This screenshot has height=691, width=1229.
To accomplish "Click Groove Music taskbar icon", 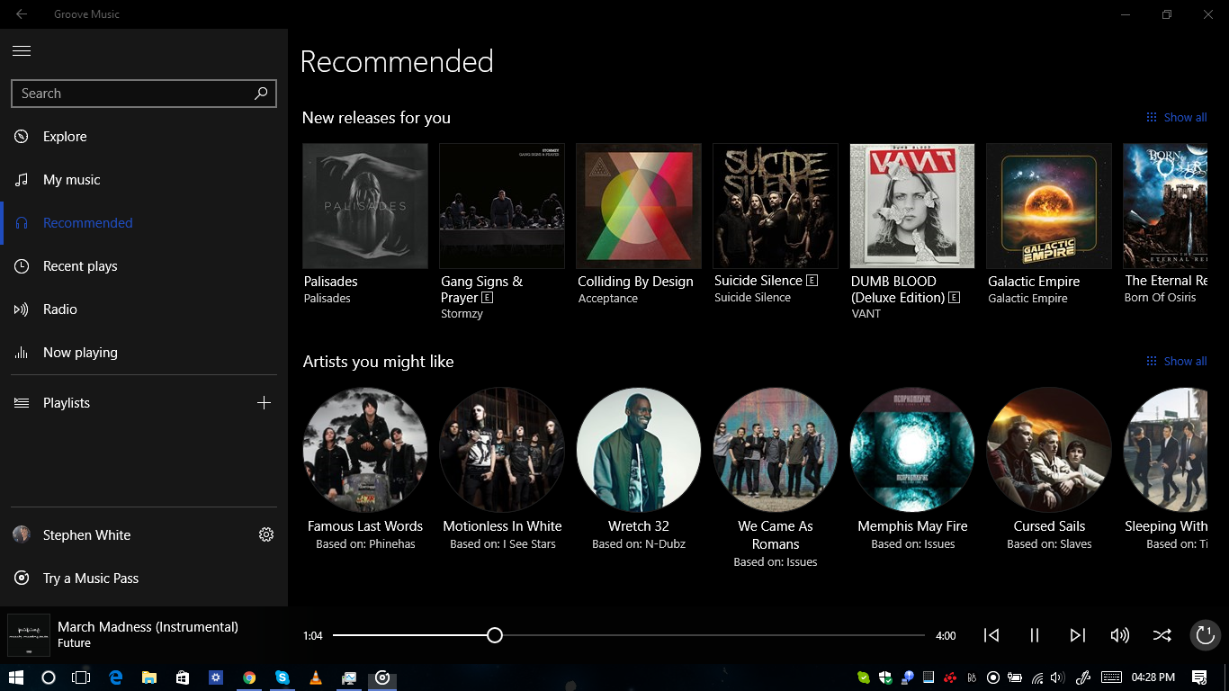I will (x=382, y=677).
